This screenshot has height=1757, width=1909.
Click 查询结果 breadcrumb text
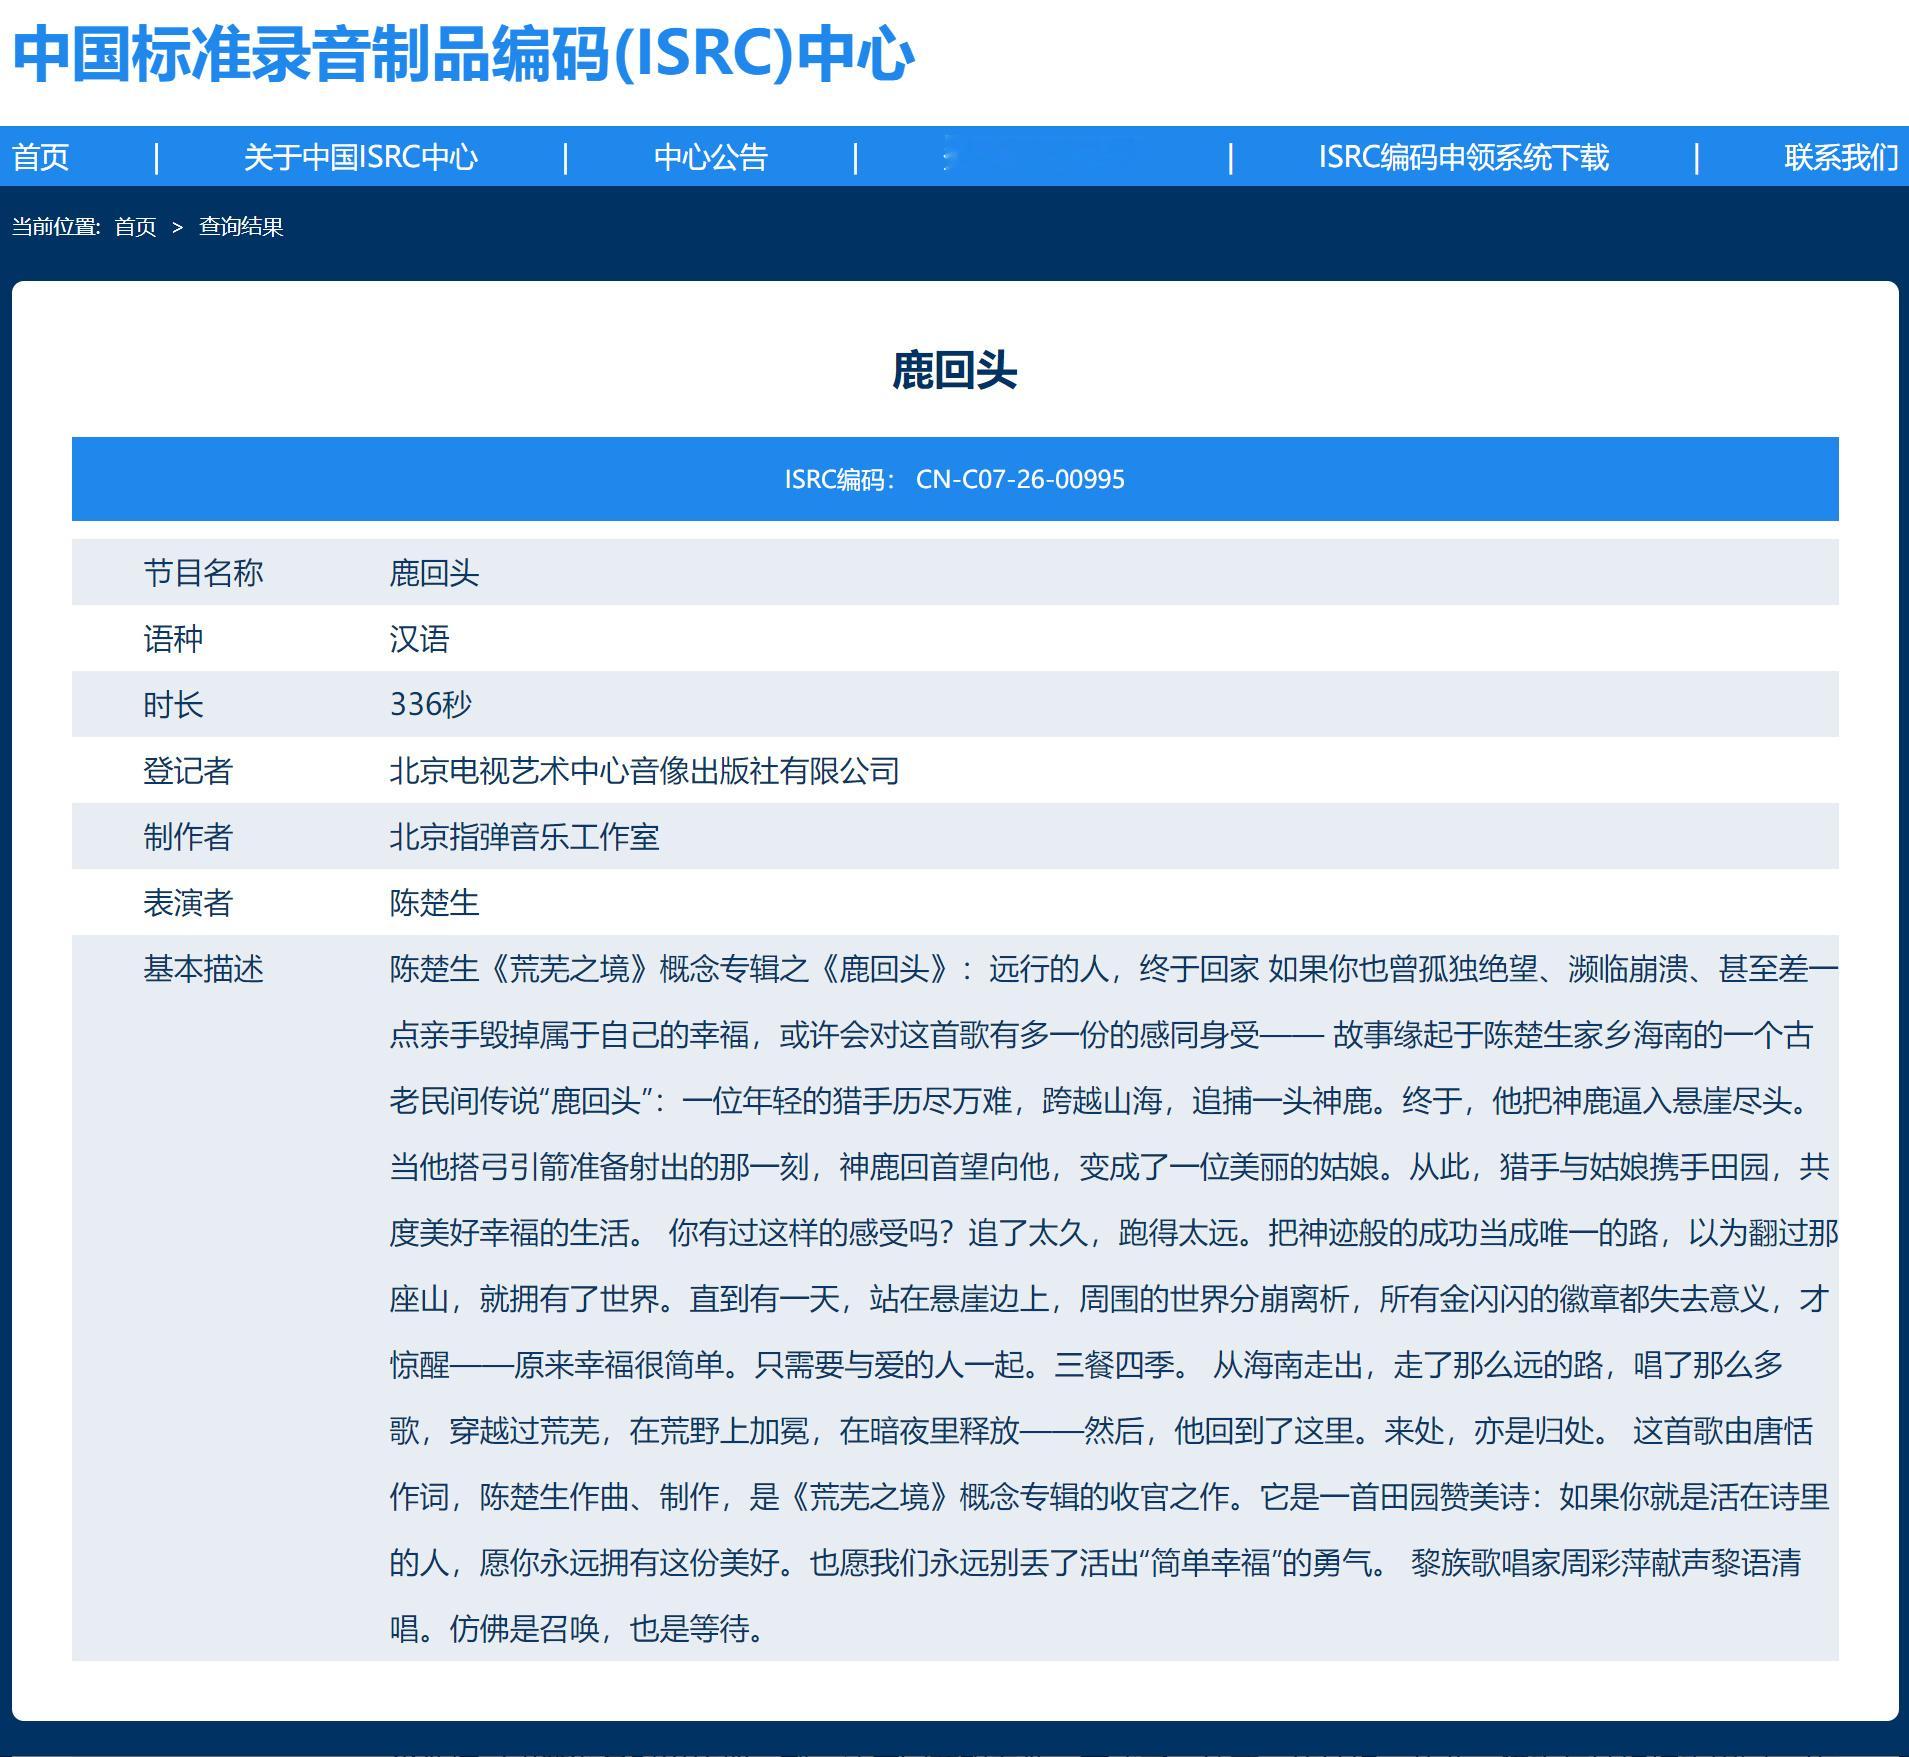[x=241, y=227]
